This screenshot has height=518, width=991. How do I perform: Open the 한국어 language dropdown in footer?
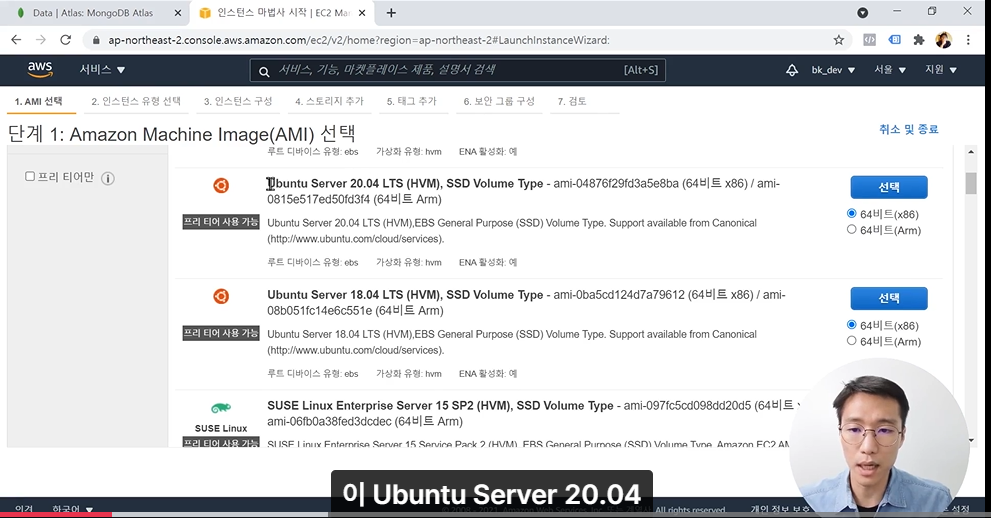73,509
